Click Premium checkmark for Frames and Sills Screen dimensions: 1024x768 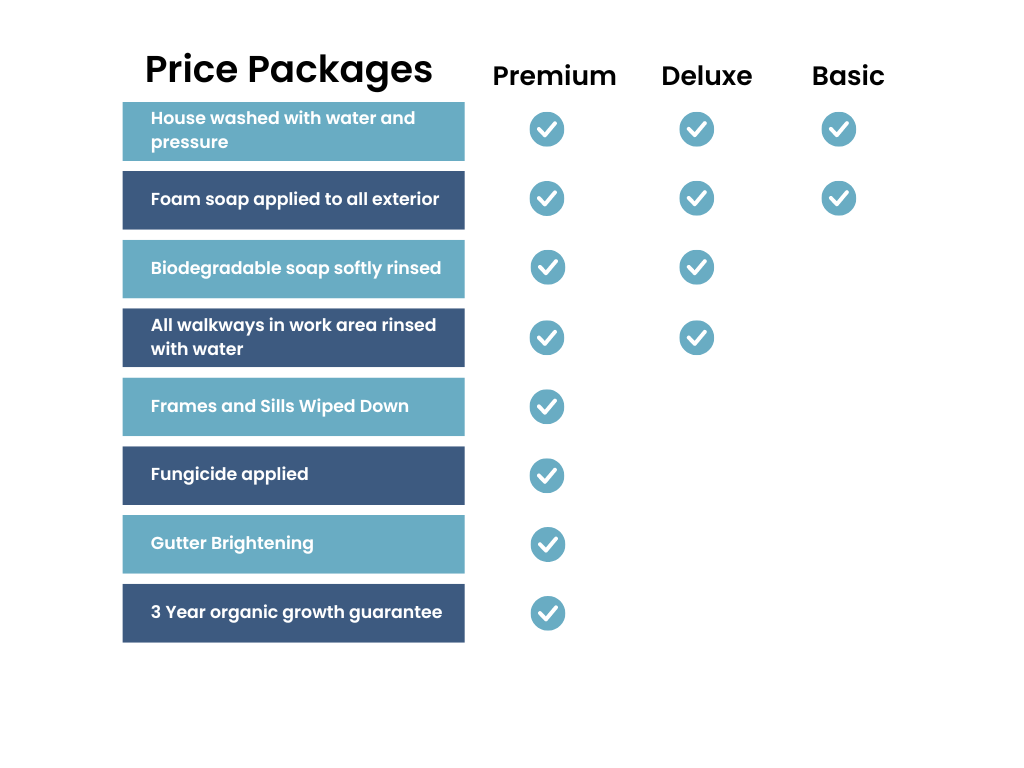coord(547,406)
